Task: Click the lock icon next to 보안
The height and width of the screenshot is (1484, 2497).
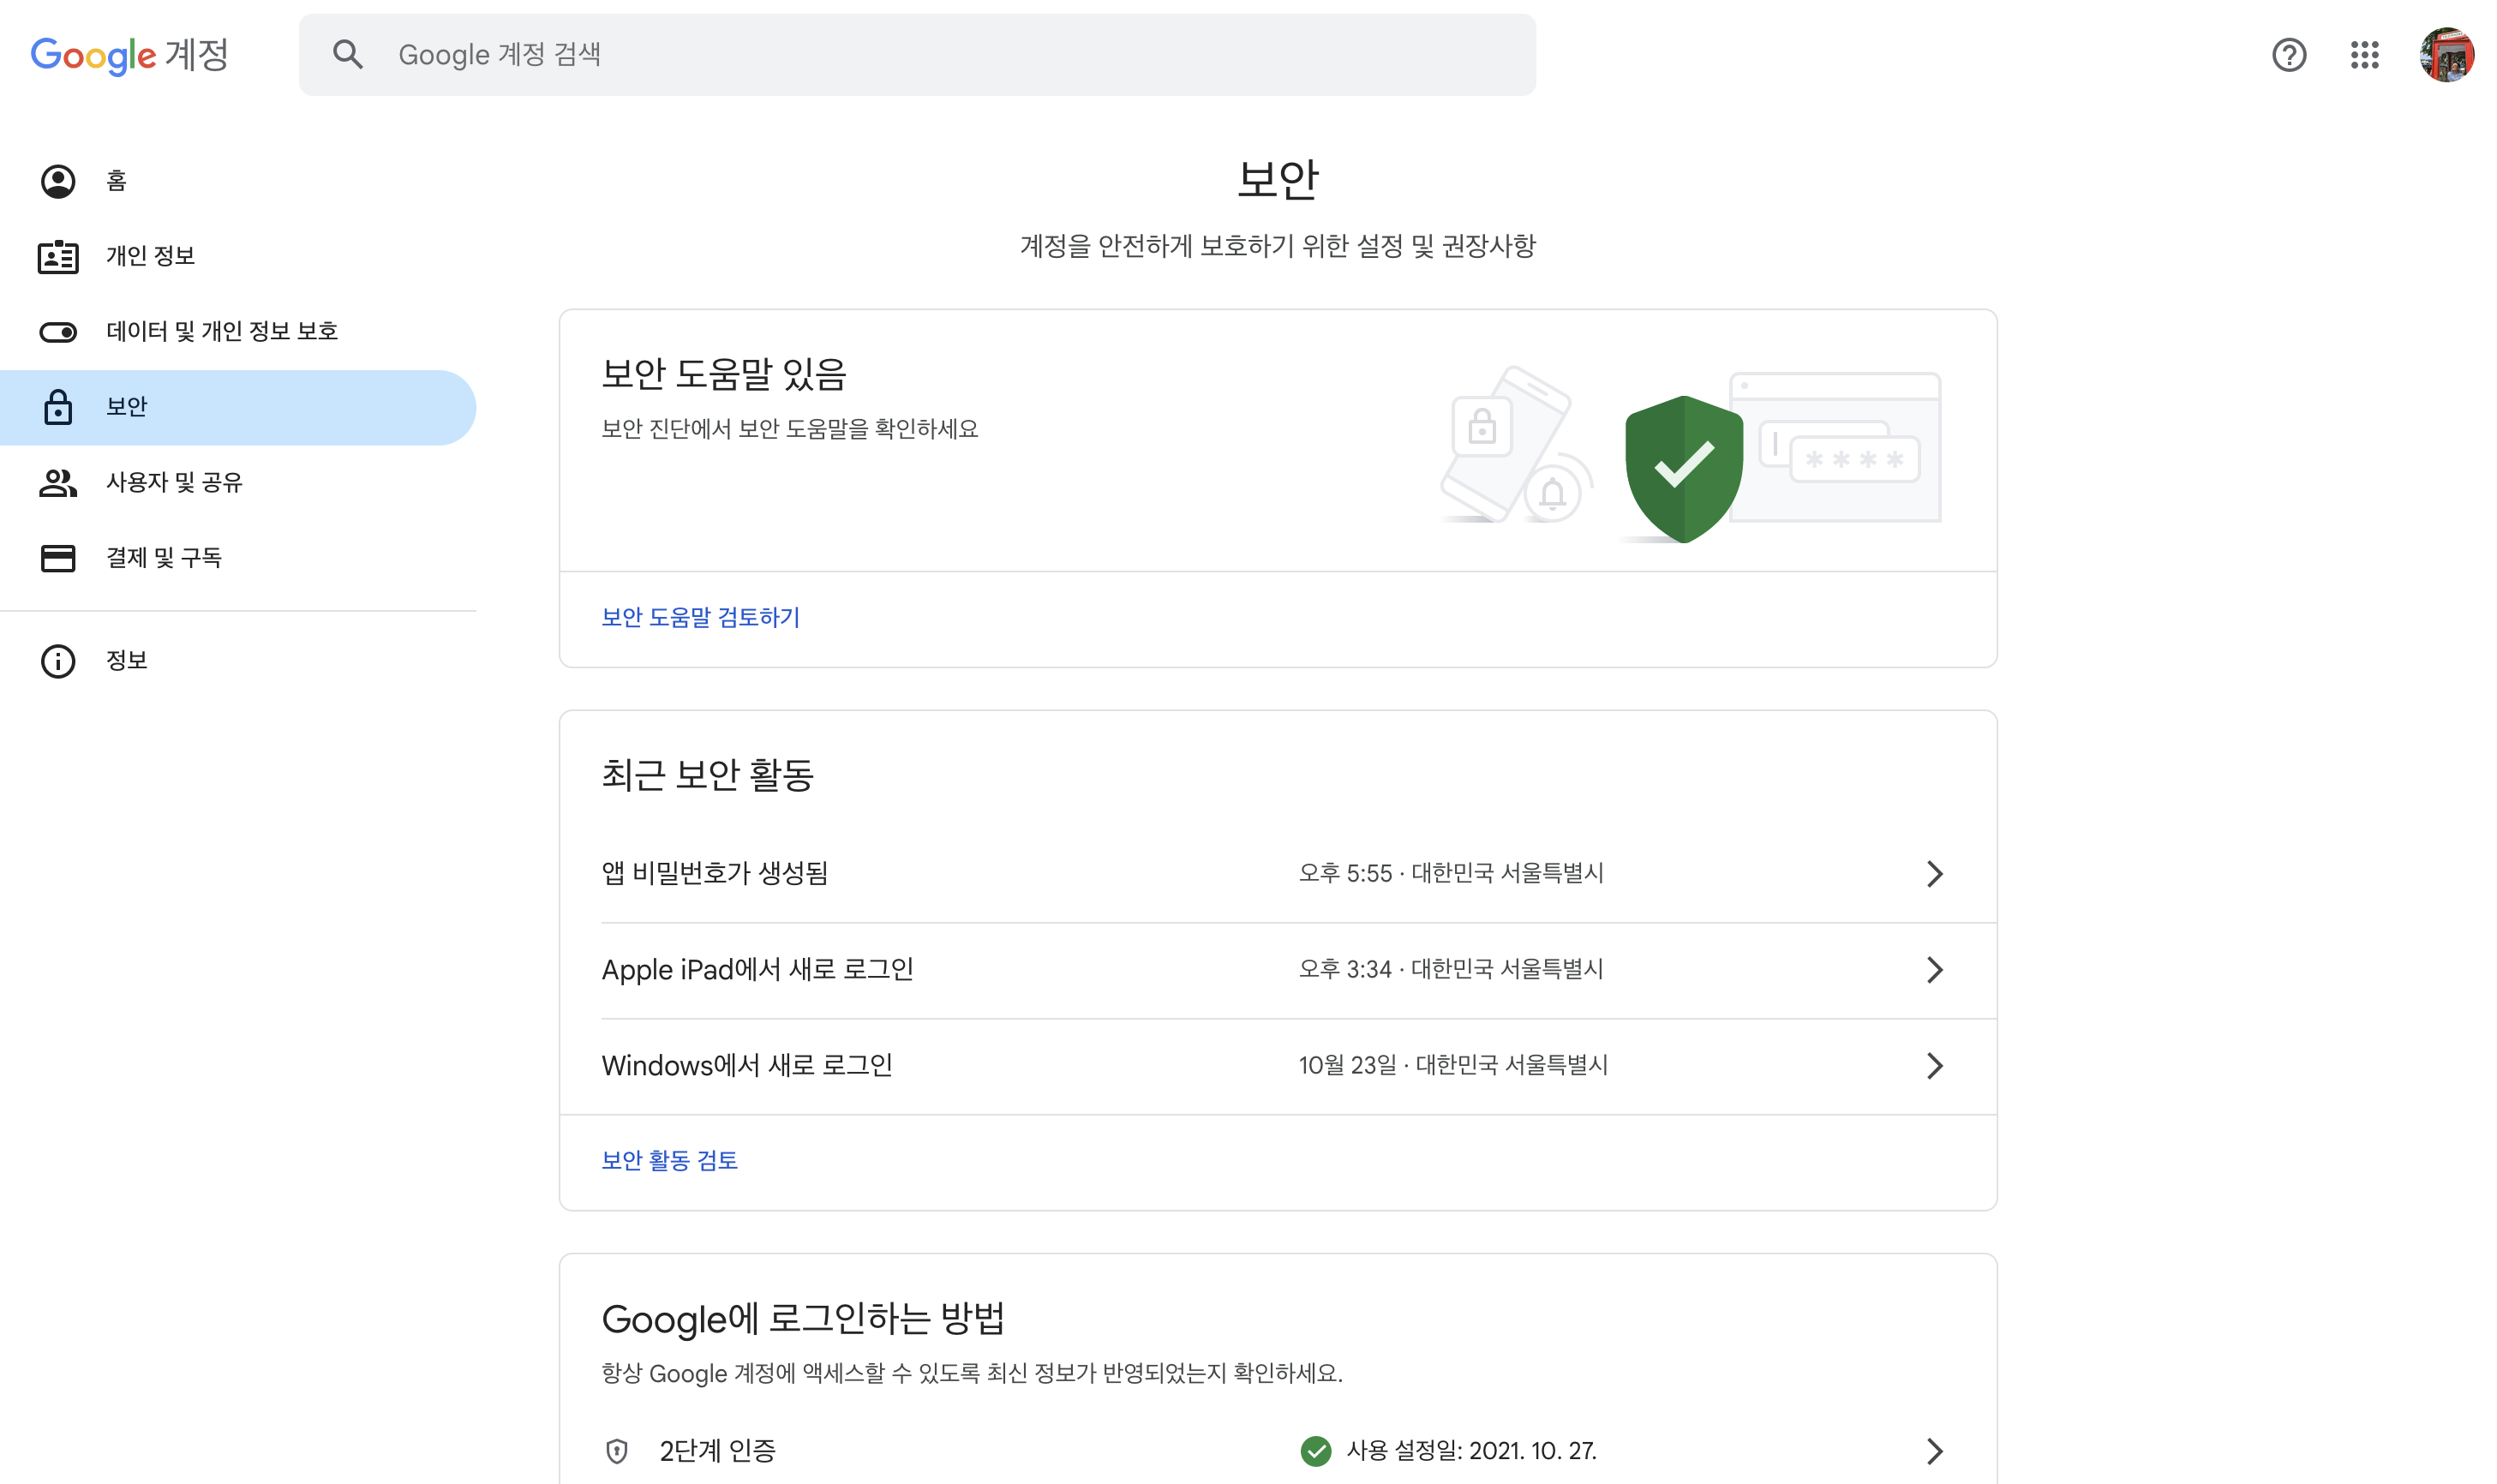Action: 58,407
